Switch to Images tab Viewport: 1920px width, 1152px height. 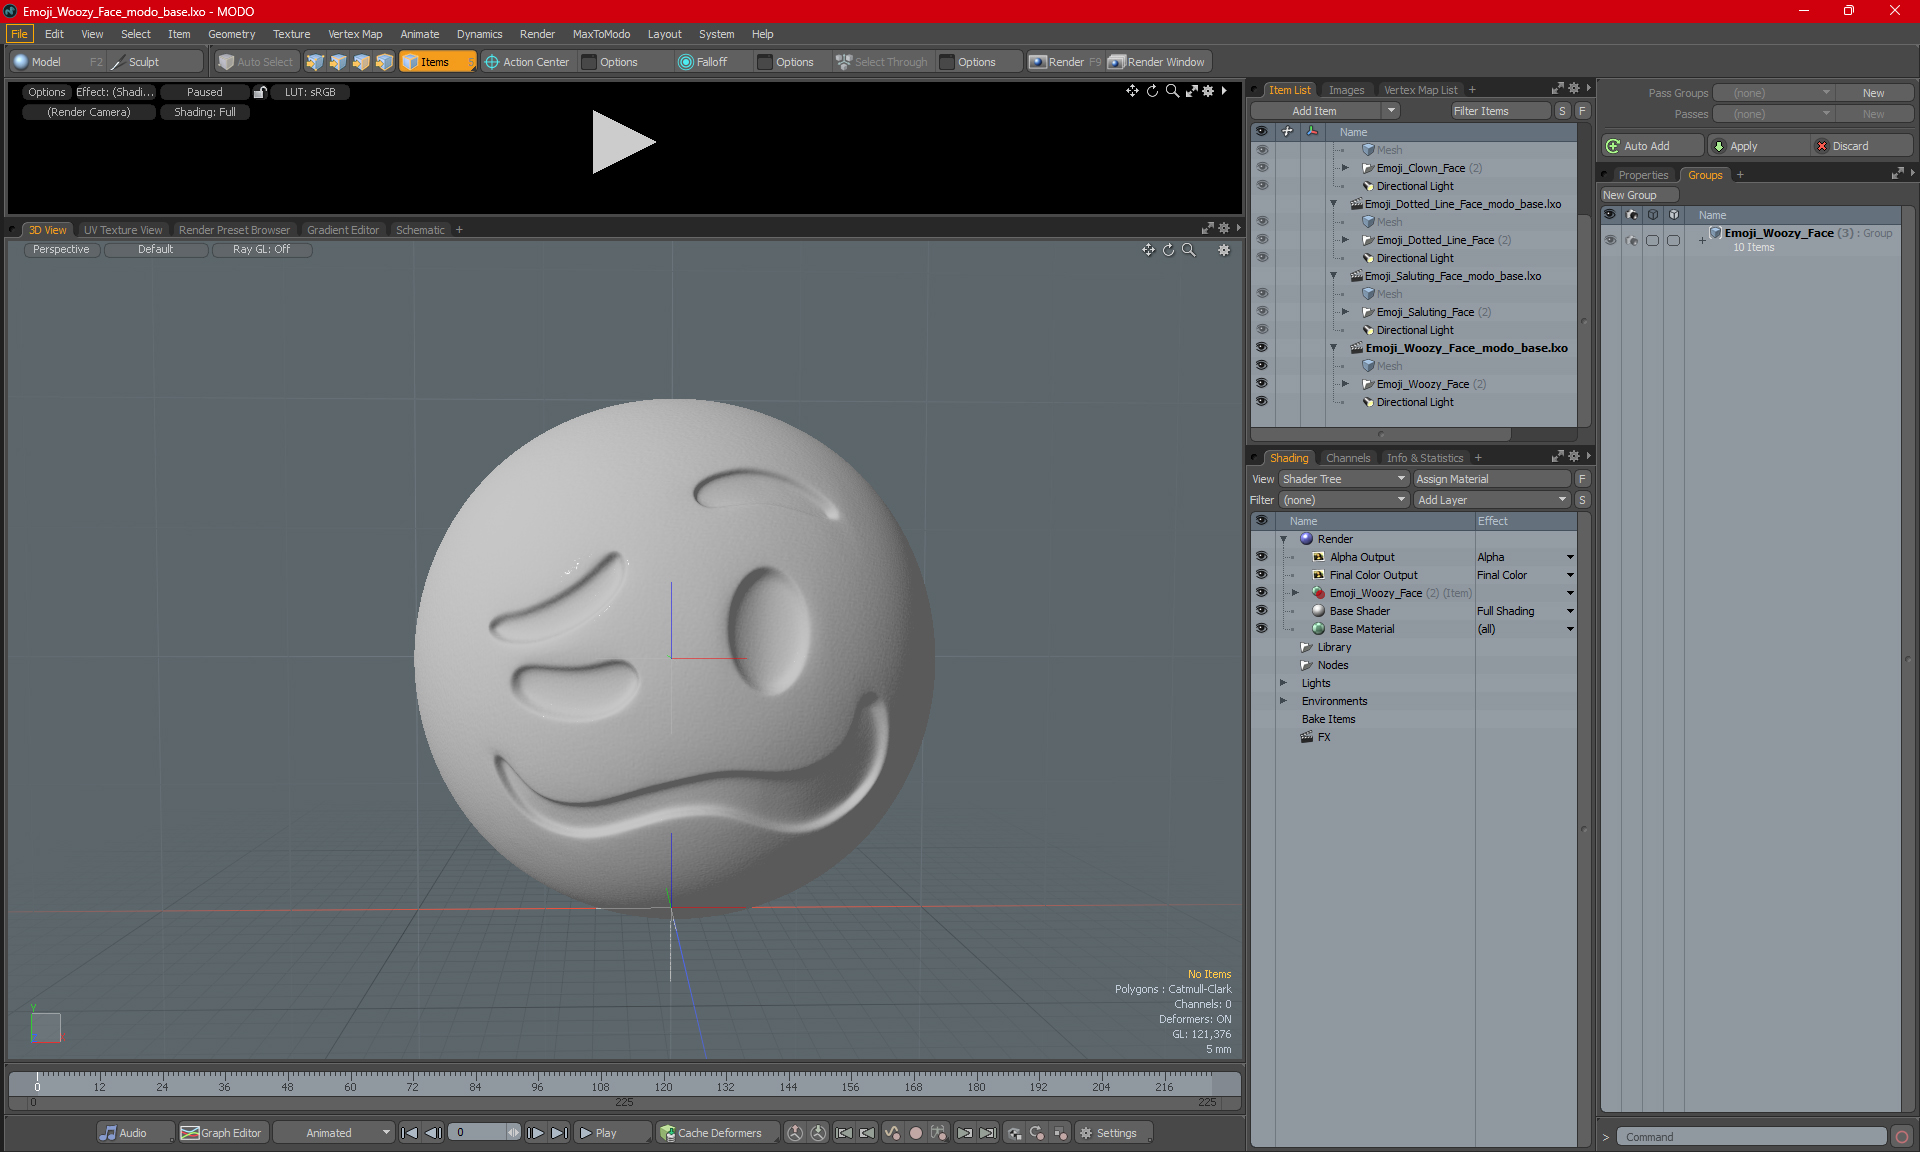pyautogui.click(x=1346, y=90)
